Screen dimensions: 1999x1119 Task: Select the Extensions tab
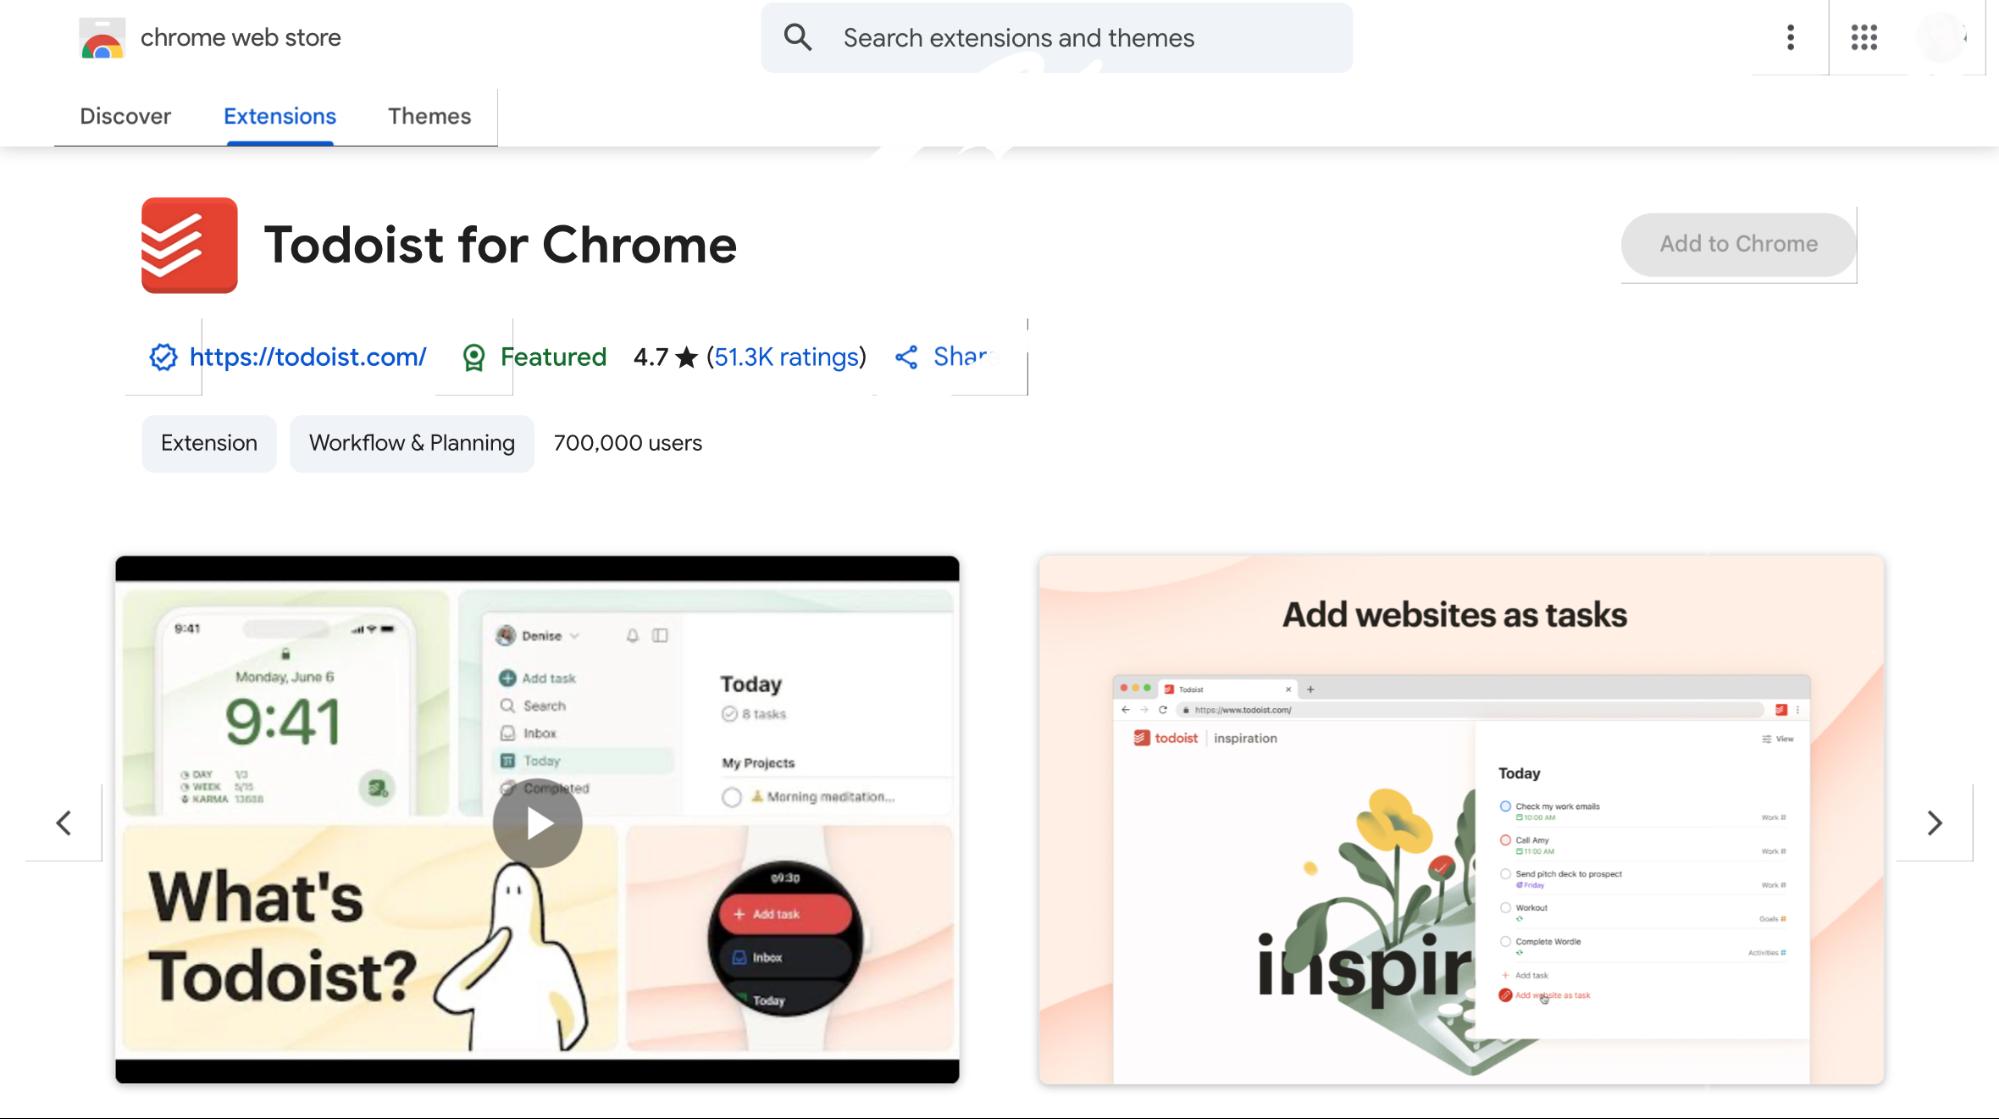tap(280, 116)
